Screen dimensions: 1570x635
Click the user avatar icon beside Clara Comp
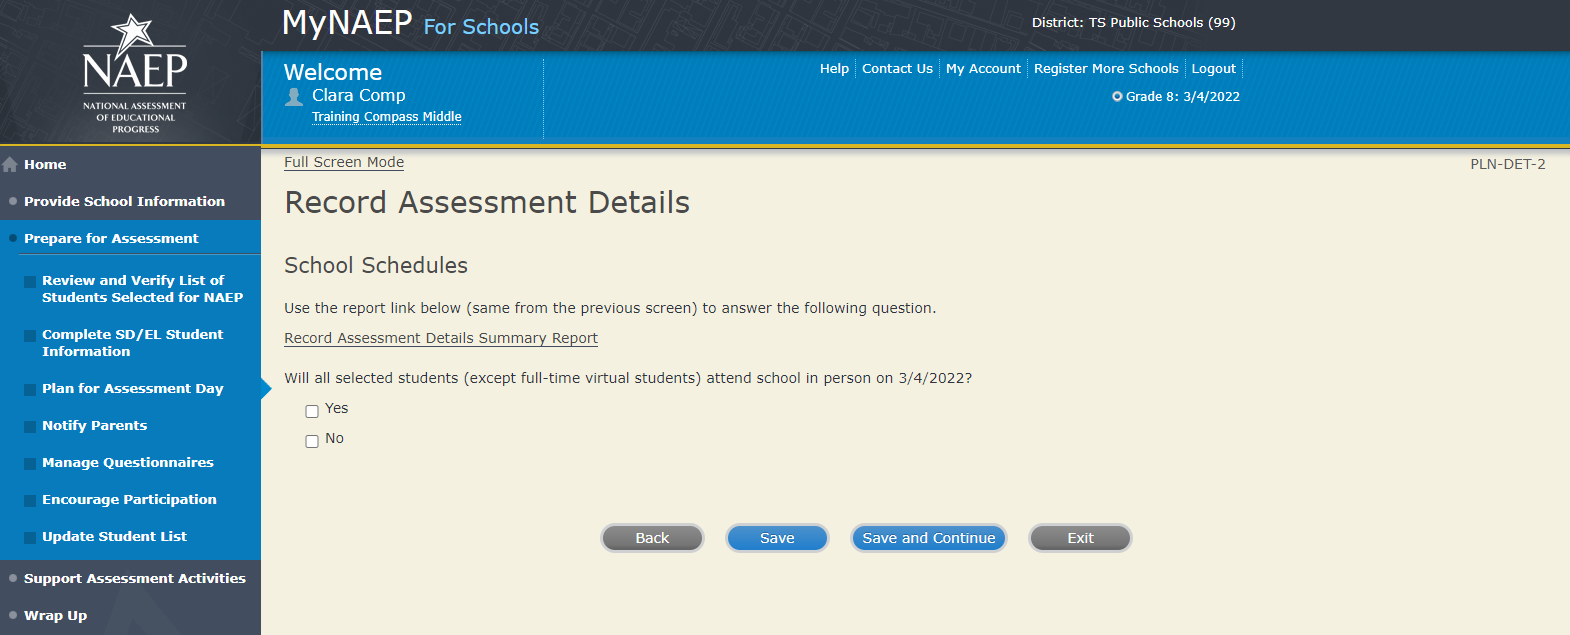click(294, 96)
